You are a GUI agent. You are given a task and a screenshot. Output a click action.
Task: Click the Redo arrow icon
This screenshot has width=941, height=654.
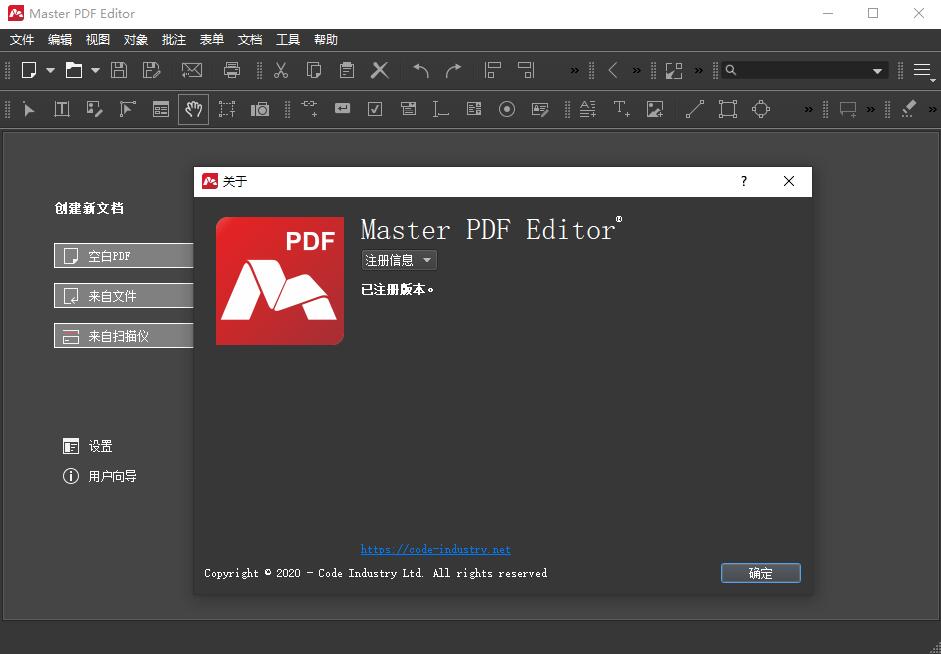pos(454,70)
